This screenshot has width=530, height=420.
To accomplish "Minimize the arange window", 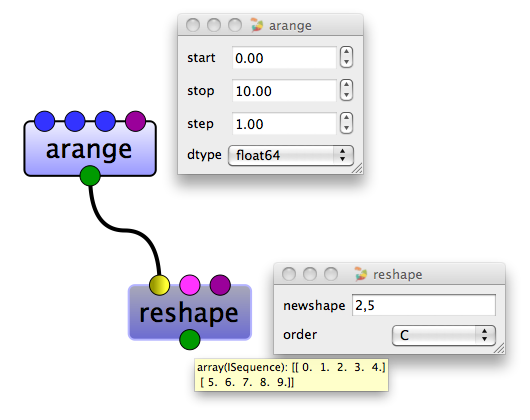I will pos(214,25).
